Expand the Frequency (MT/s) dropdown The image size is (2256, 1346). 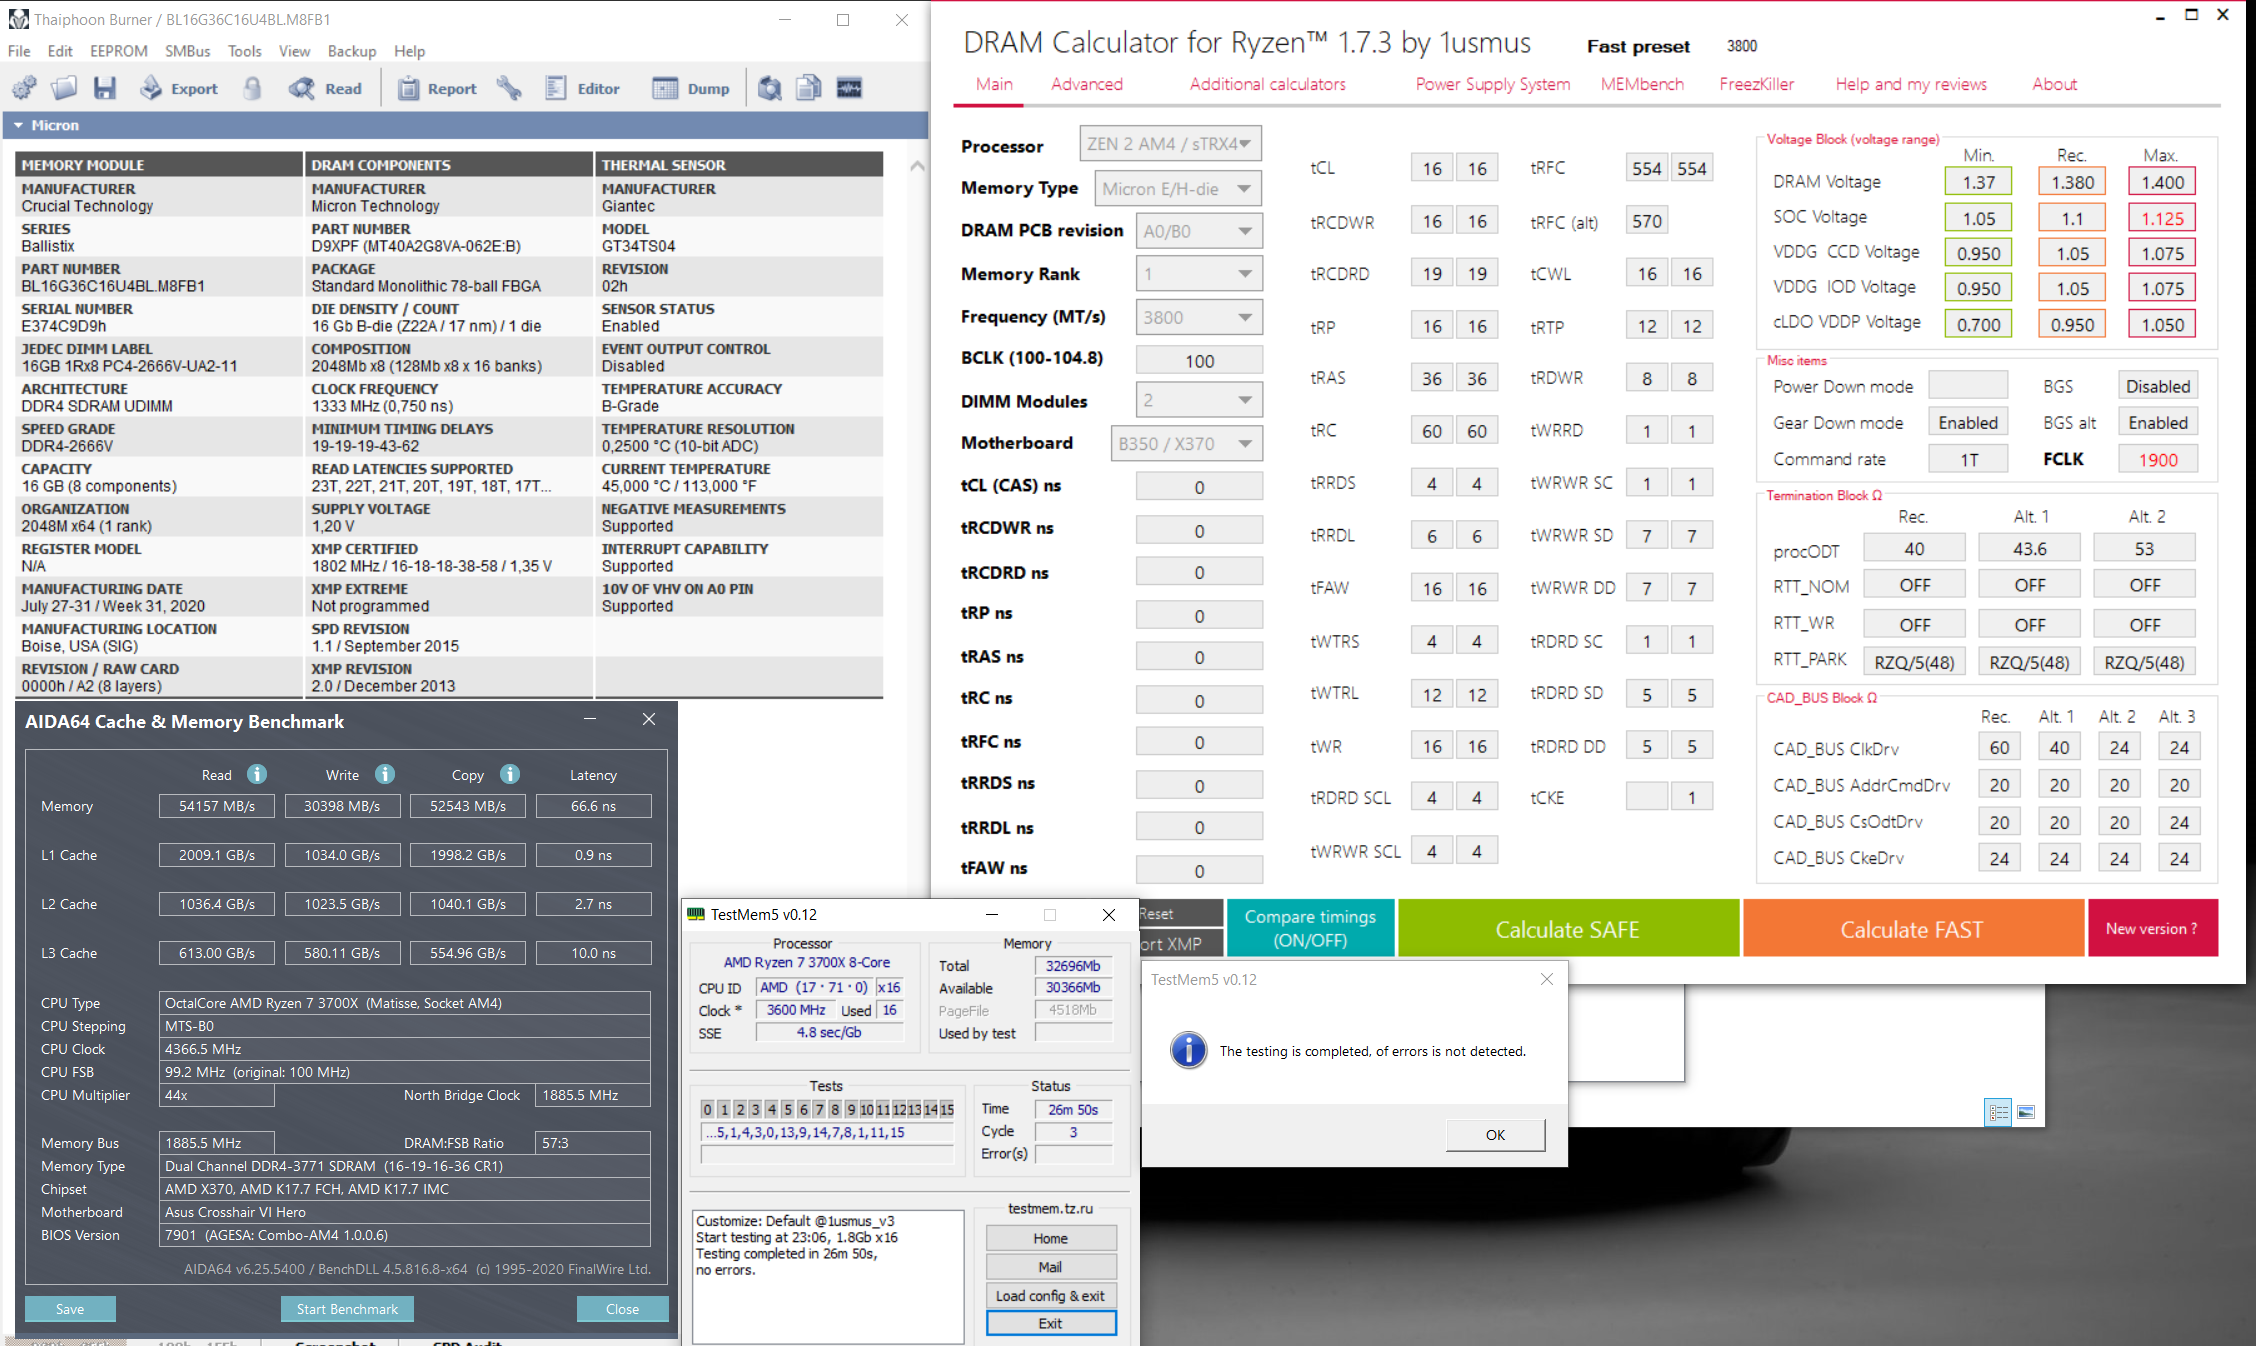1198,317
